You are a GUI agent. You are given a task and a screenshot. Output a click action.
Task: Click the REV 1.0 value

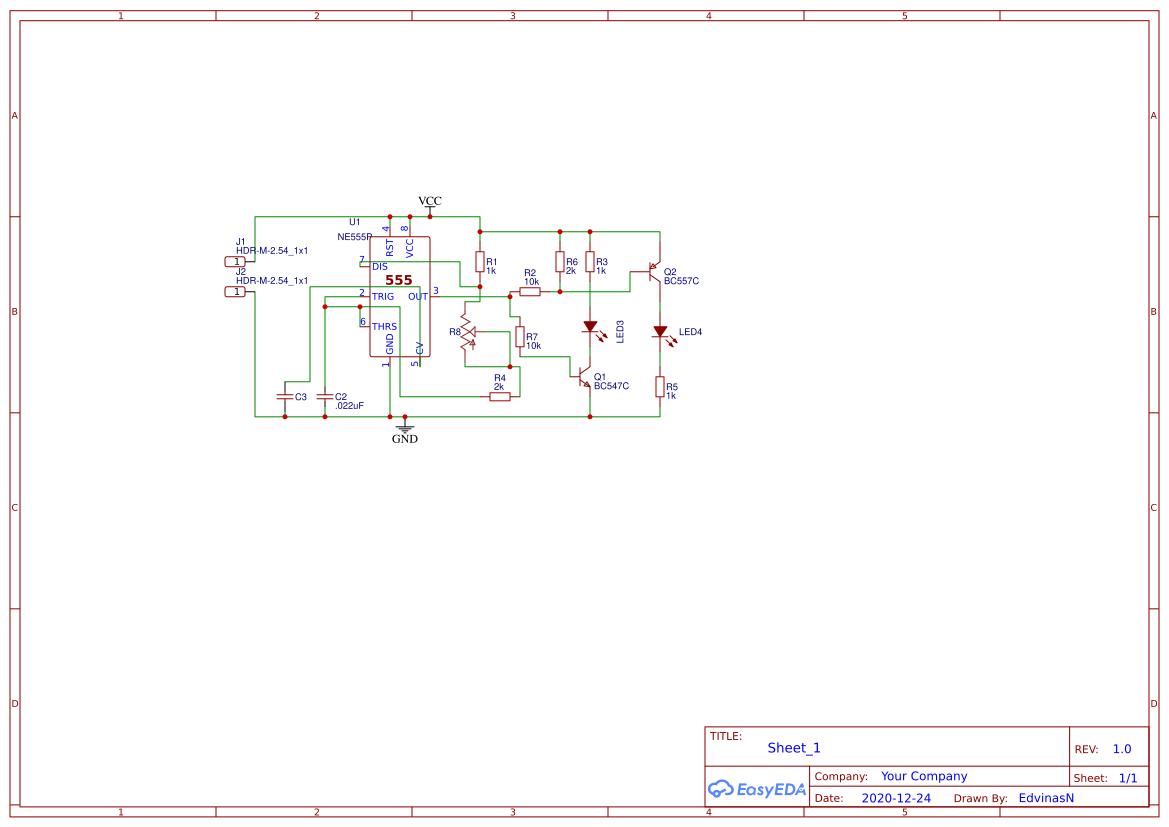(x=1122, y=749)
